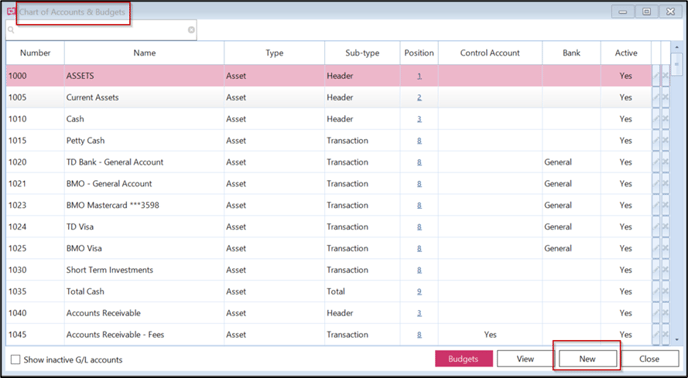Select the TD Visa name cell
The height and width of the screenshot is (378, 688).
tap(144, 227)
